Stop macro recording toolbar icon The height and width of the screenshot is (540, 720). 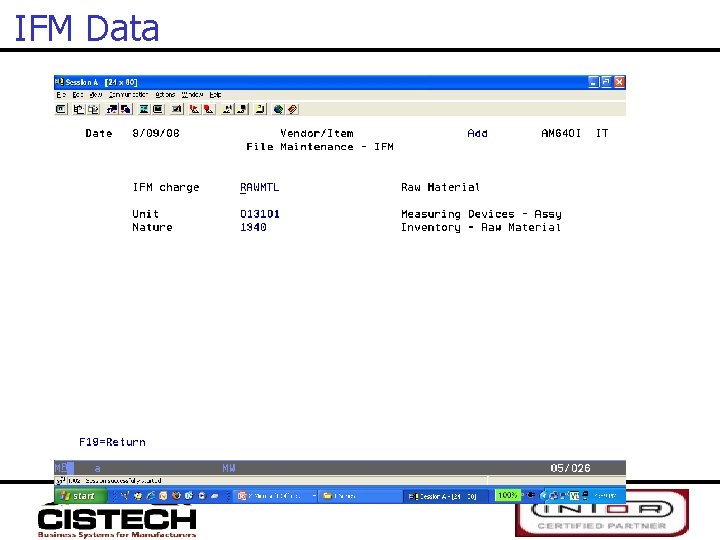click(x=209, y=109)
